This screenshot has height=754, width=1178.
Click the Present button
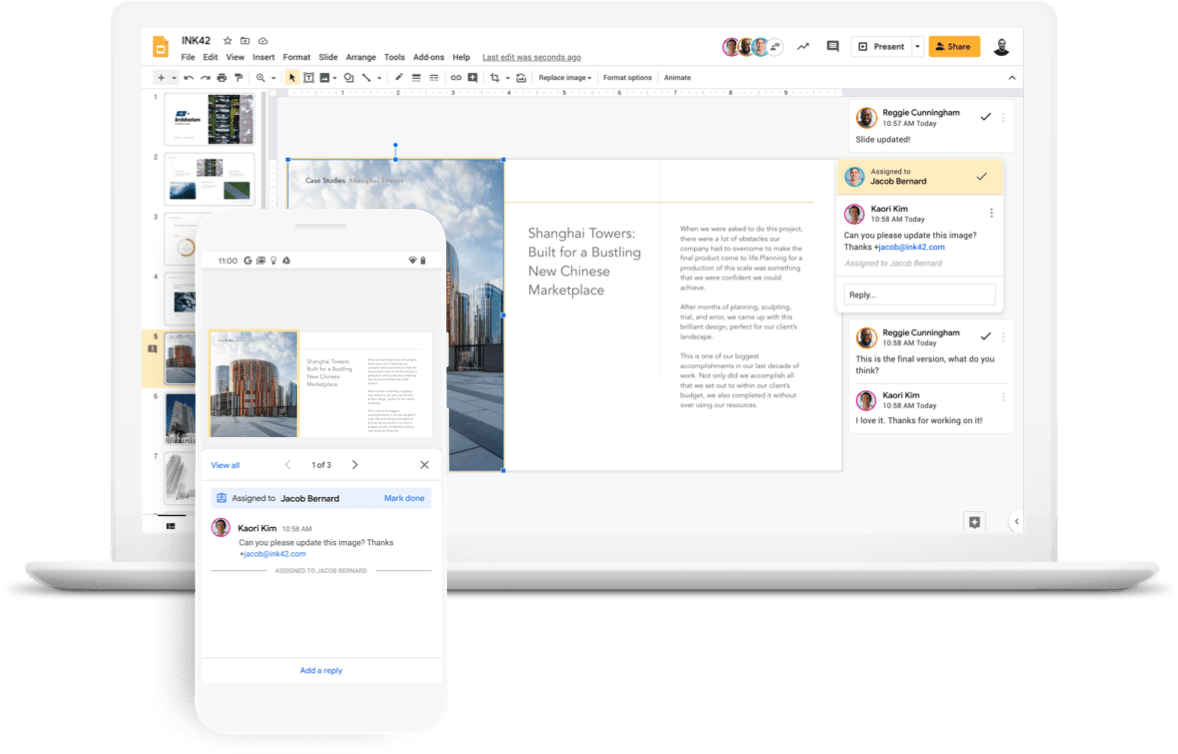coord(882,47)
